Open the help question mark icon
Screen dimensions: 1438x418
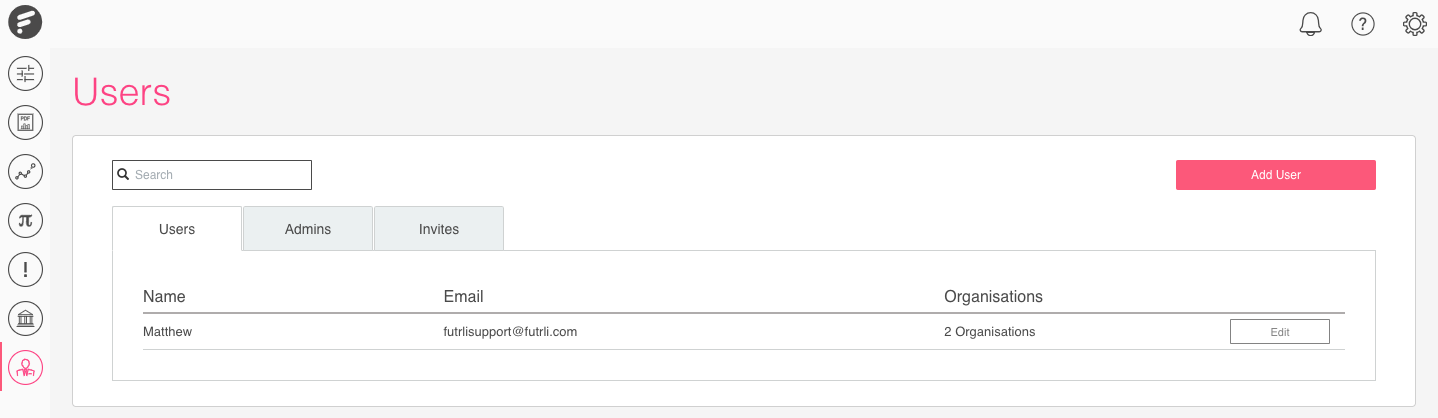click(1363, 24)
